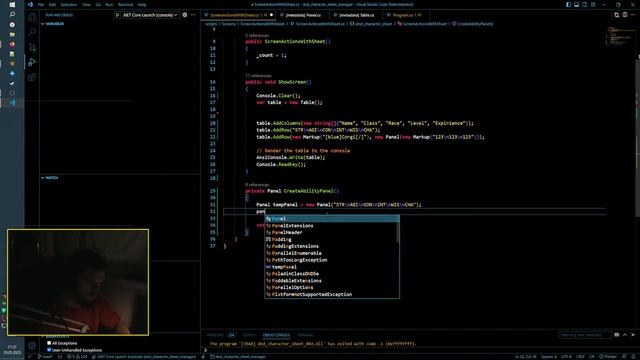The width and height of the screenshot is (640, 360).
Task: Click Windows Start button
Action: 12,4
